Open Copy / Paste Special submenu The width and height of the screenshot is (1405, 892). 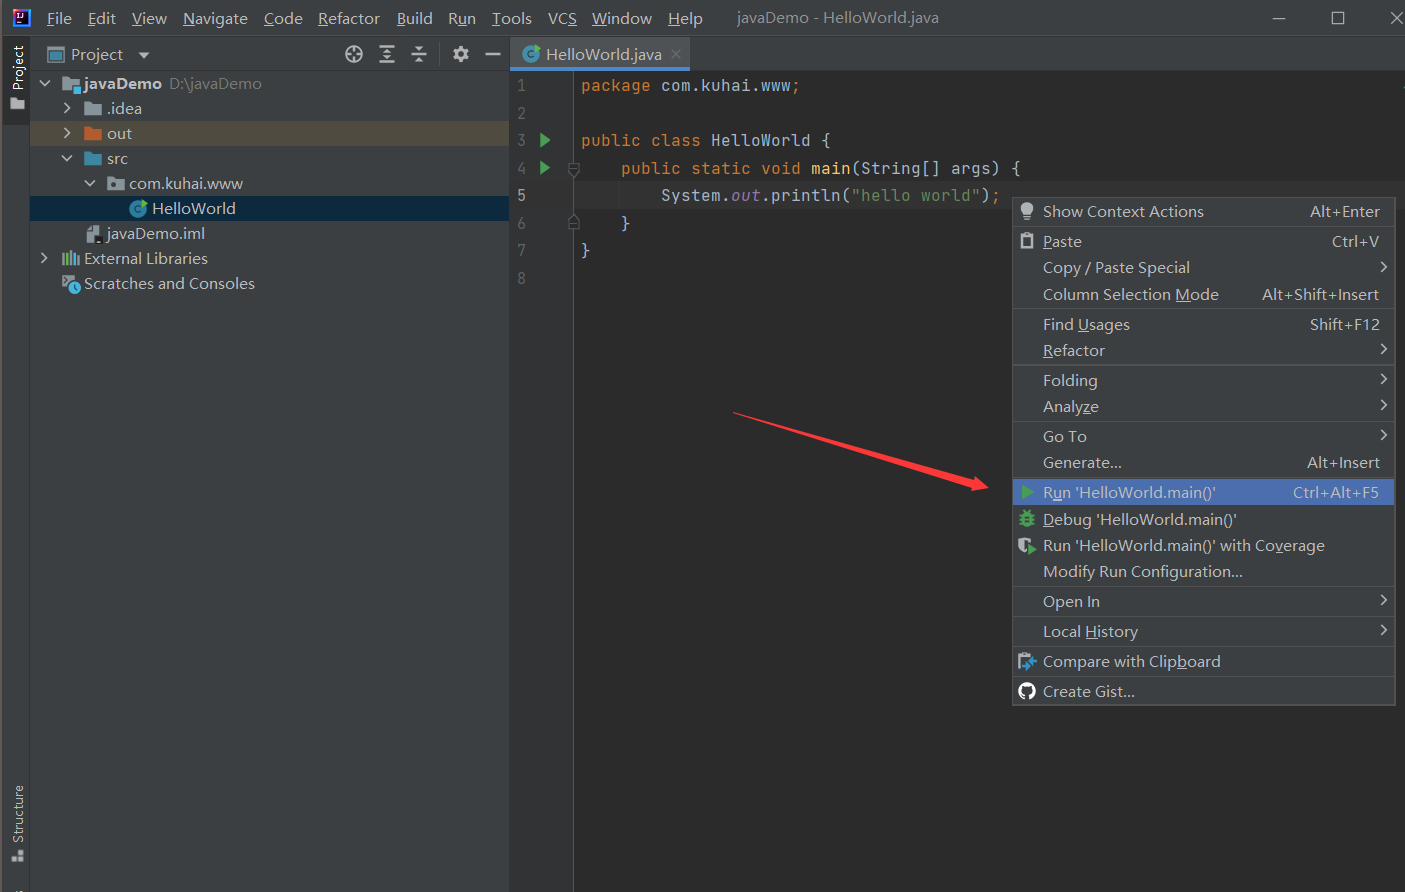1203,267
